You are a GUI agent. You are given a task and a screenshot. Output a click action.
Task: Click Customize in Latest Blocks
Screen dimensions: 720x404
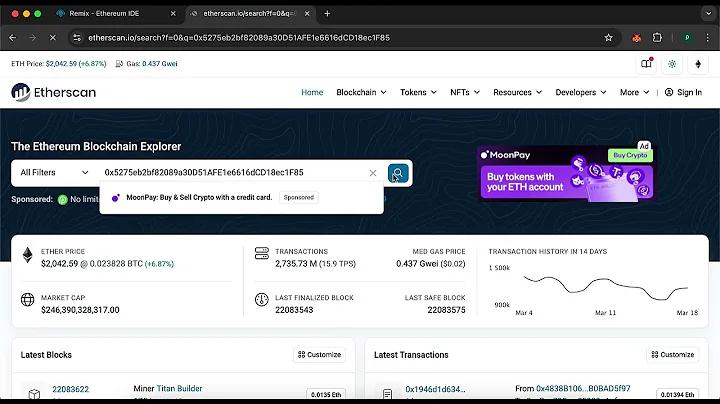(x=320, y=354)
